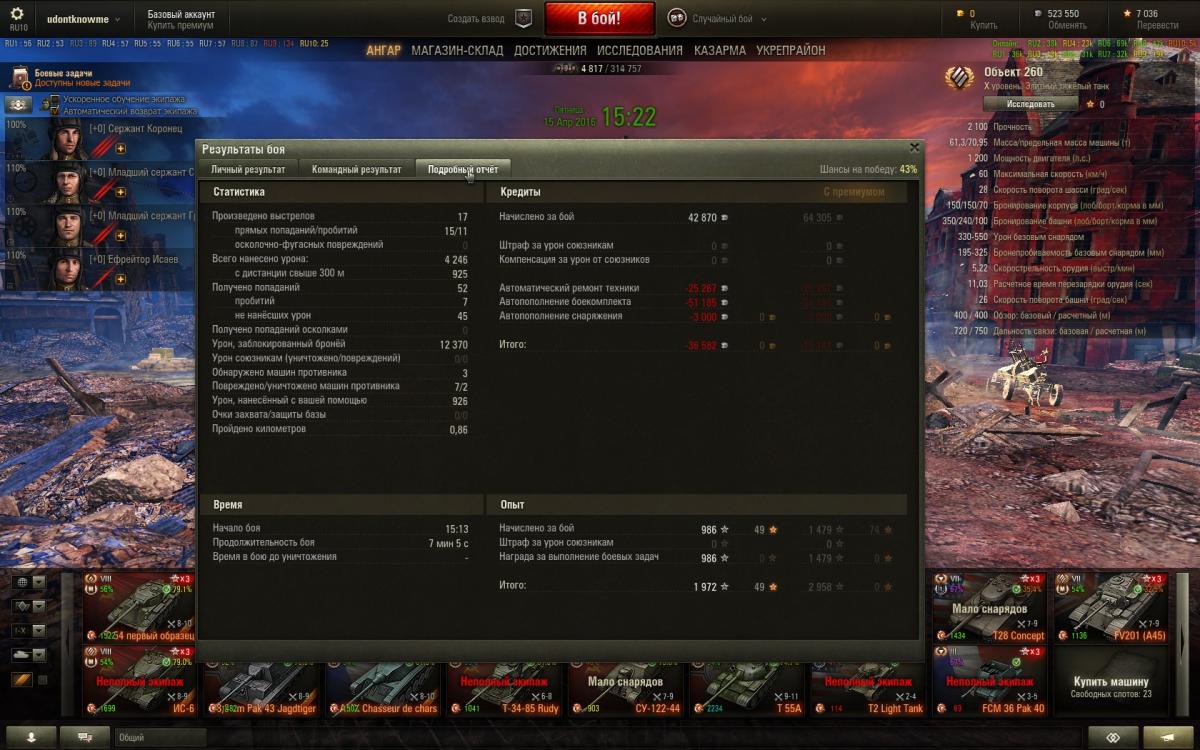The image size is (1200, 750).
Task: Open the vehicle class filter dropdown
Action: coord(29,606)
